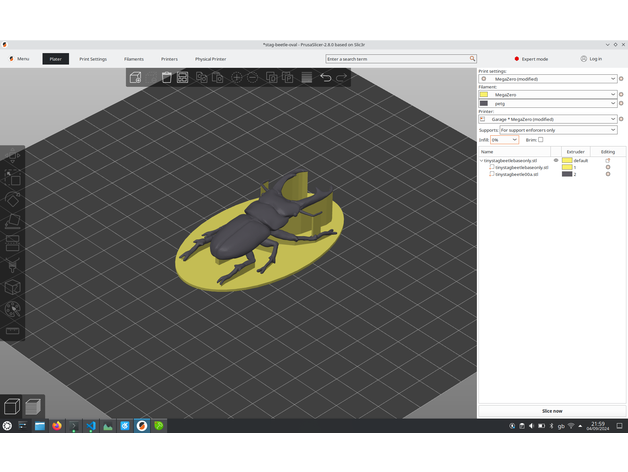The height and width of the screenshot is (472, 628).
Task: Click the Undo arrow in toolbar
Action: point(325,77)
